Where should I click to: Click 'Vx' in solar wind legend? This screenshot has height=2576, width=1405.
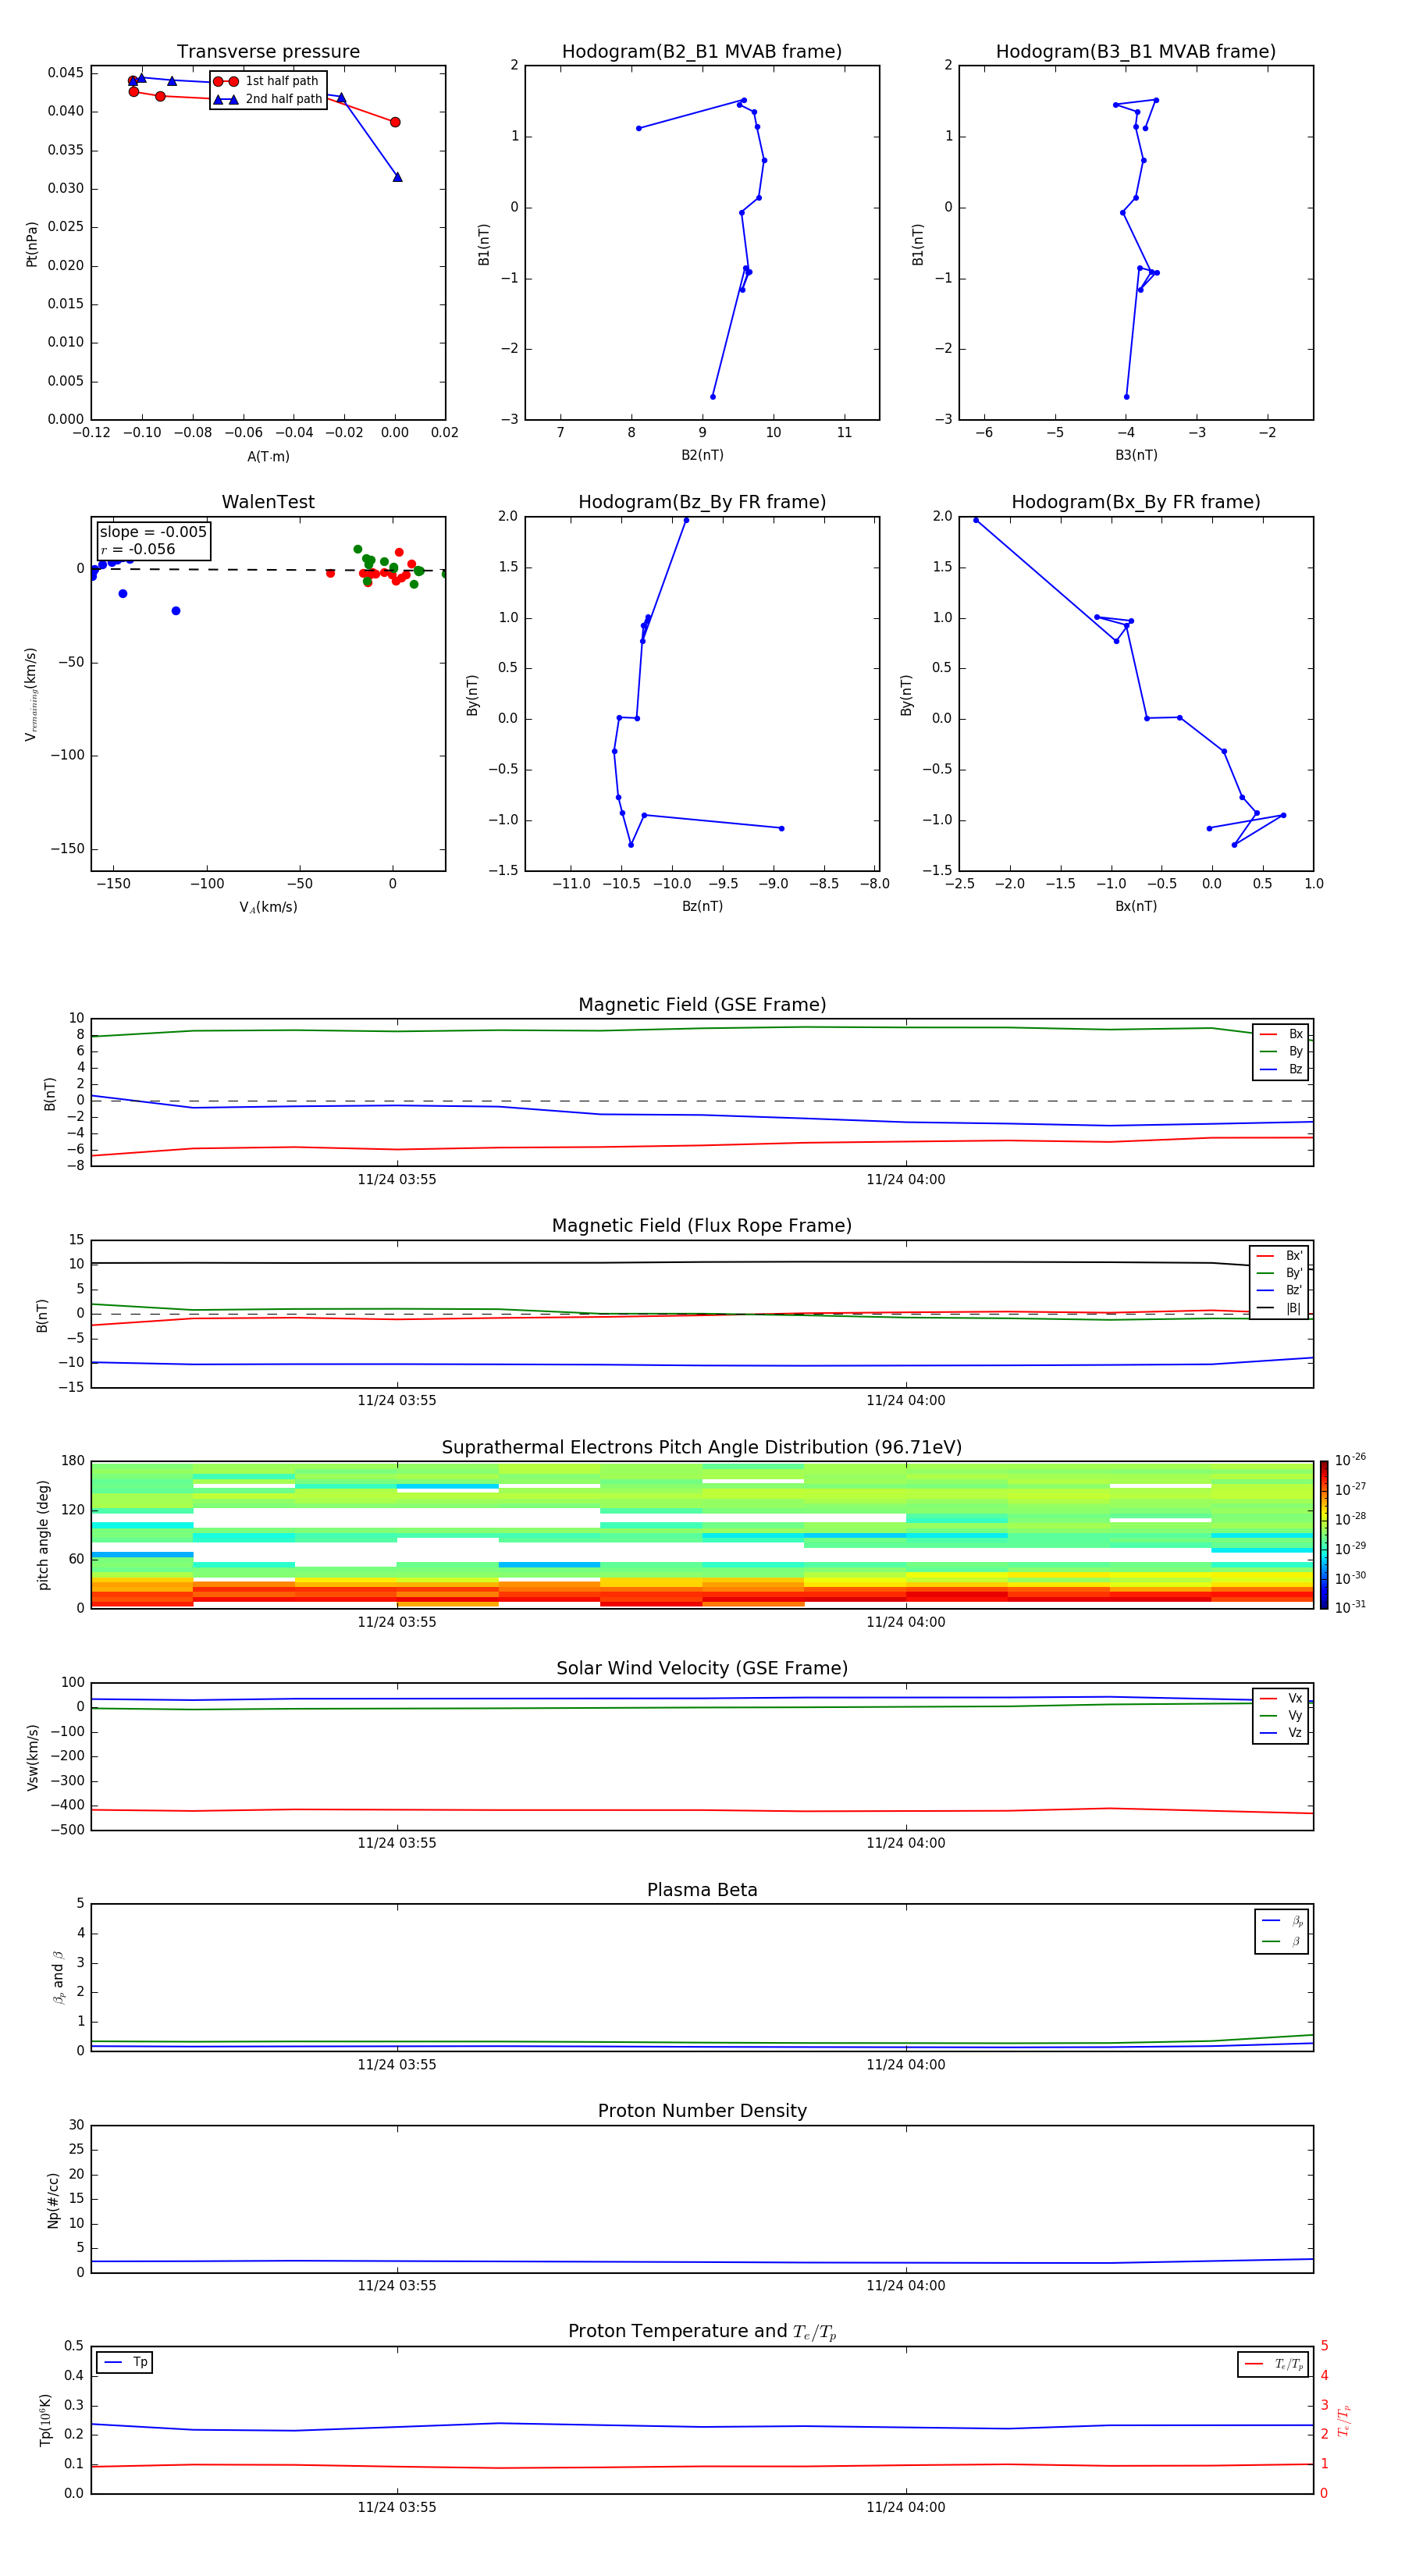coord(1281,1698)
